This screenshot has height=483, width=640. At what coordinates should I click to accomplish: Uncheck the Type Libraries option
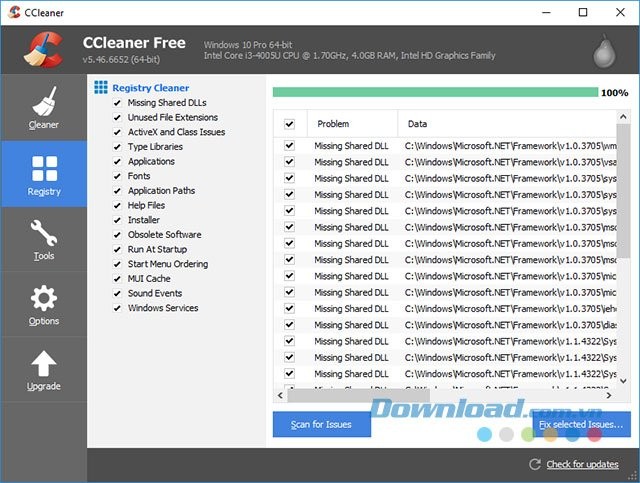(117, 147)
